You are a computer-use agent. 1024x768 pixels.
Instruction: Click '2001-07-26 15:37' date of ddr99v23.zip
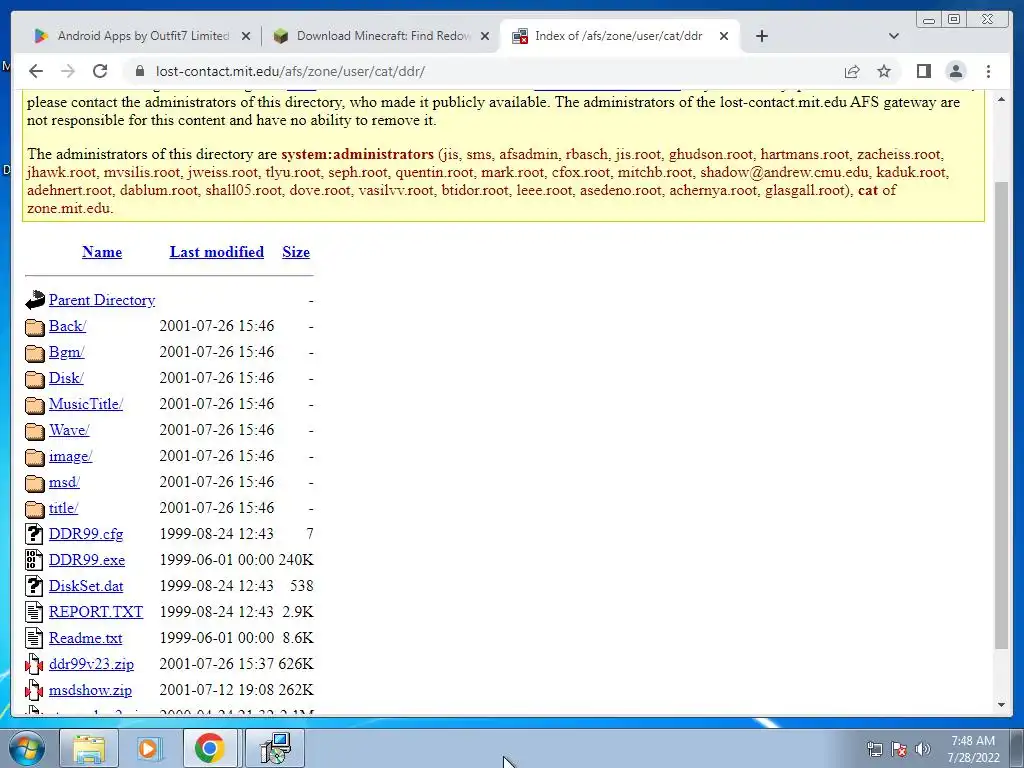pyautogui.click(x=217, y=664)
